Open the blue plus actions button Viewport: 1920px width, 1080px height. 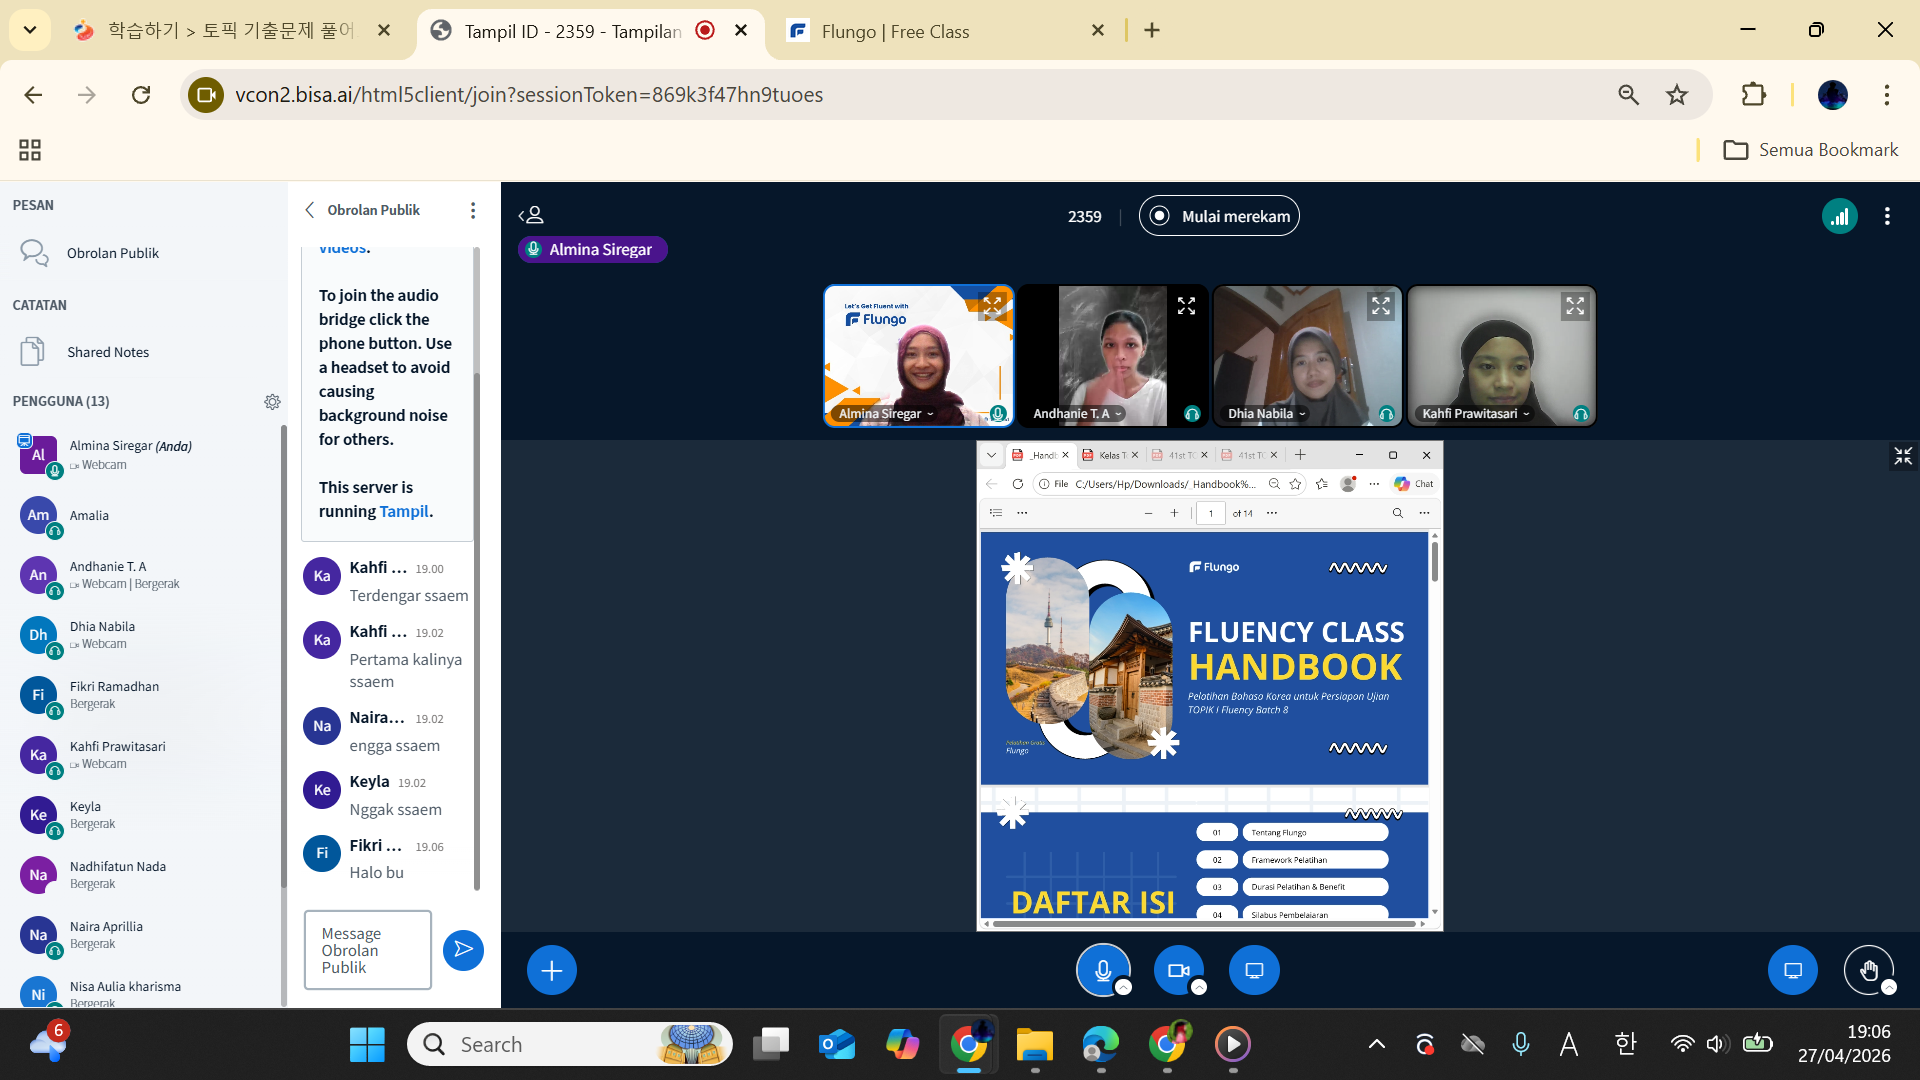551,970
